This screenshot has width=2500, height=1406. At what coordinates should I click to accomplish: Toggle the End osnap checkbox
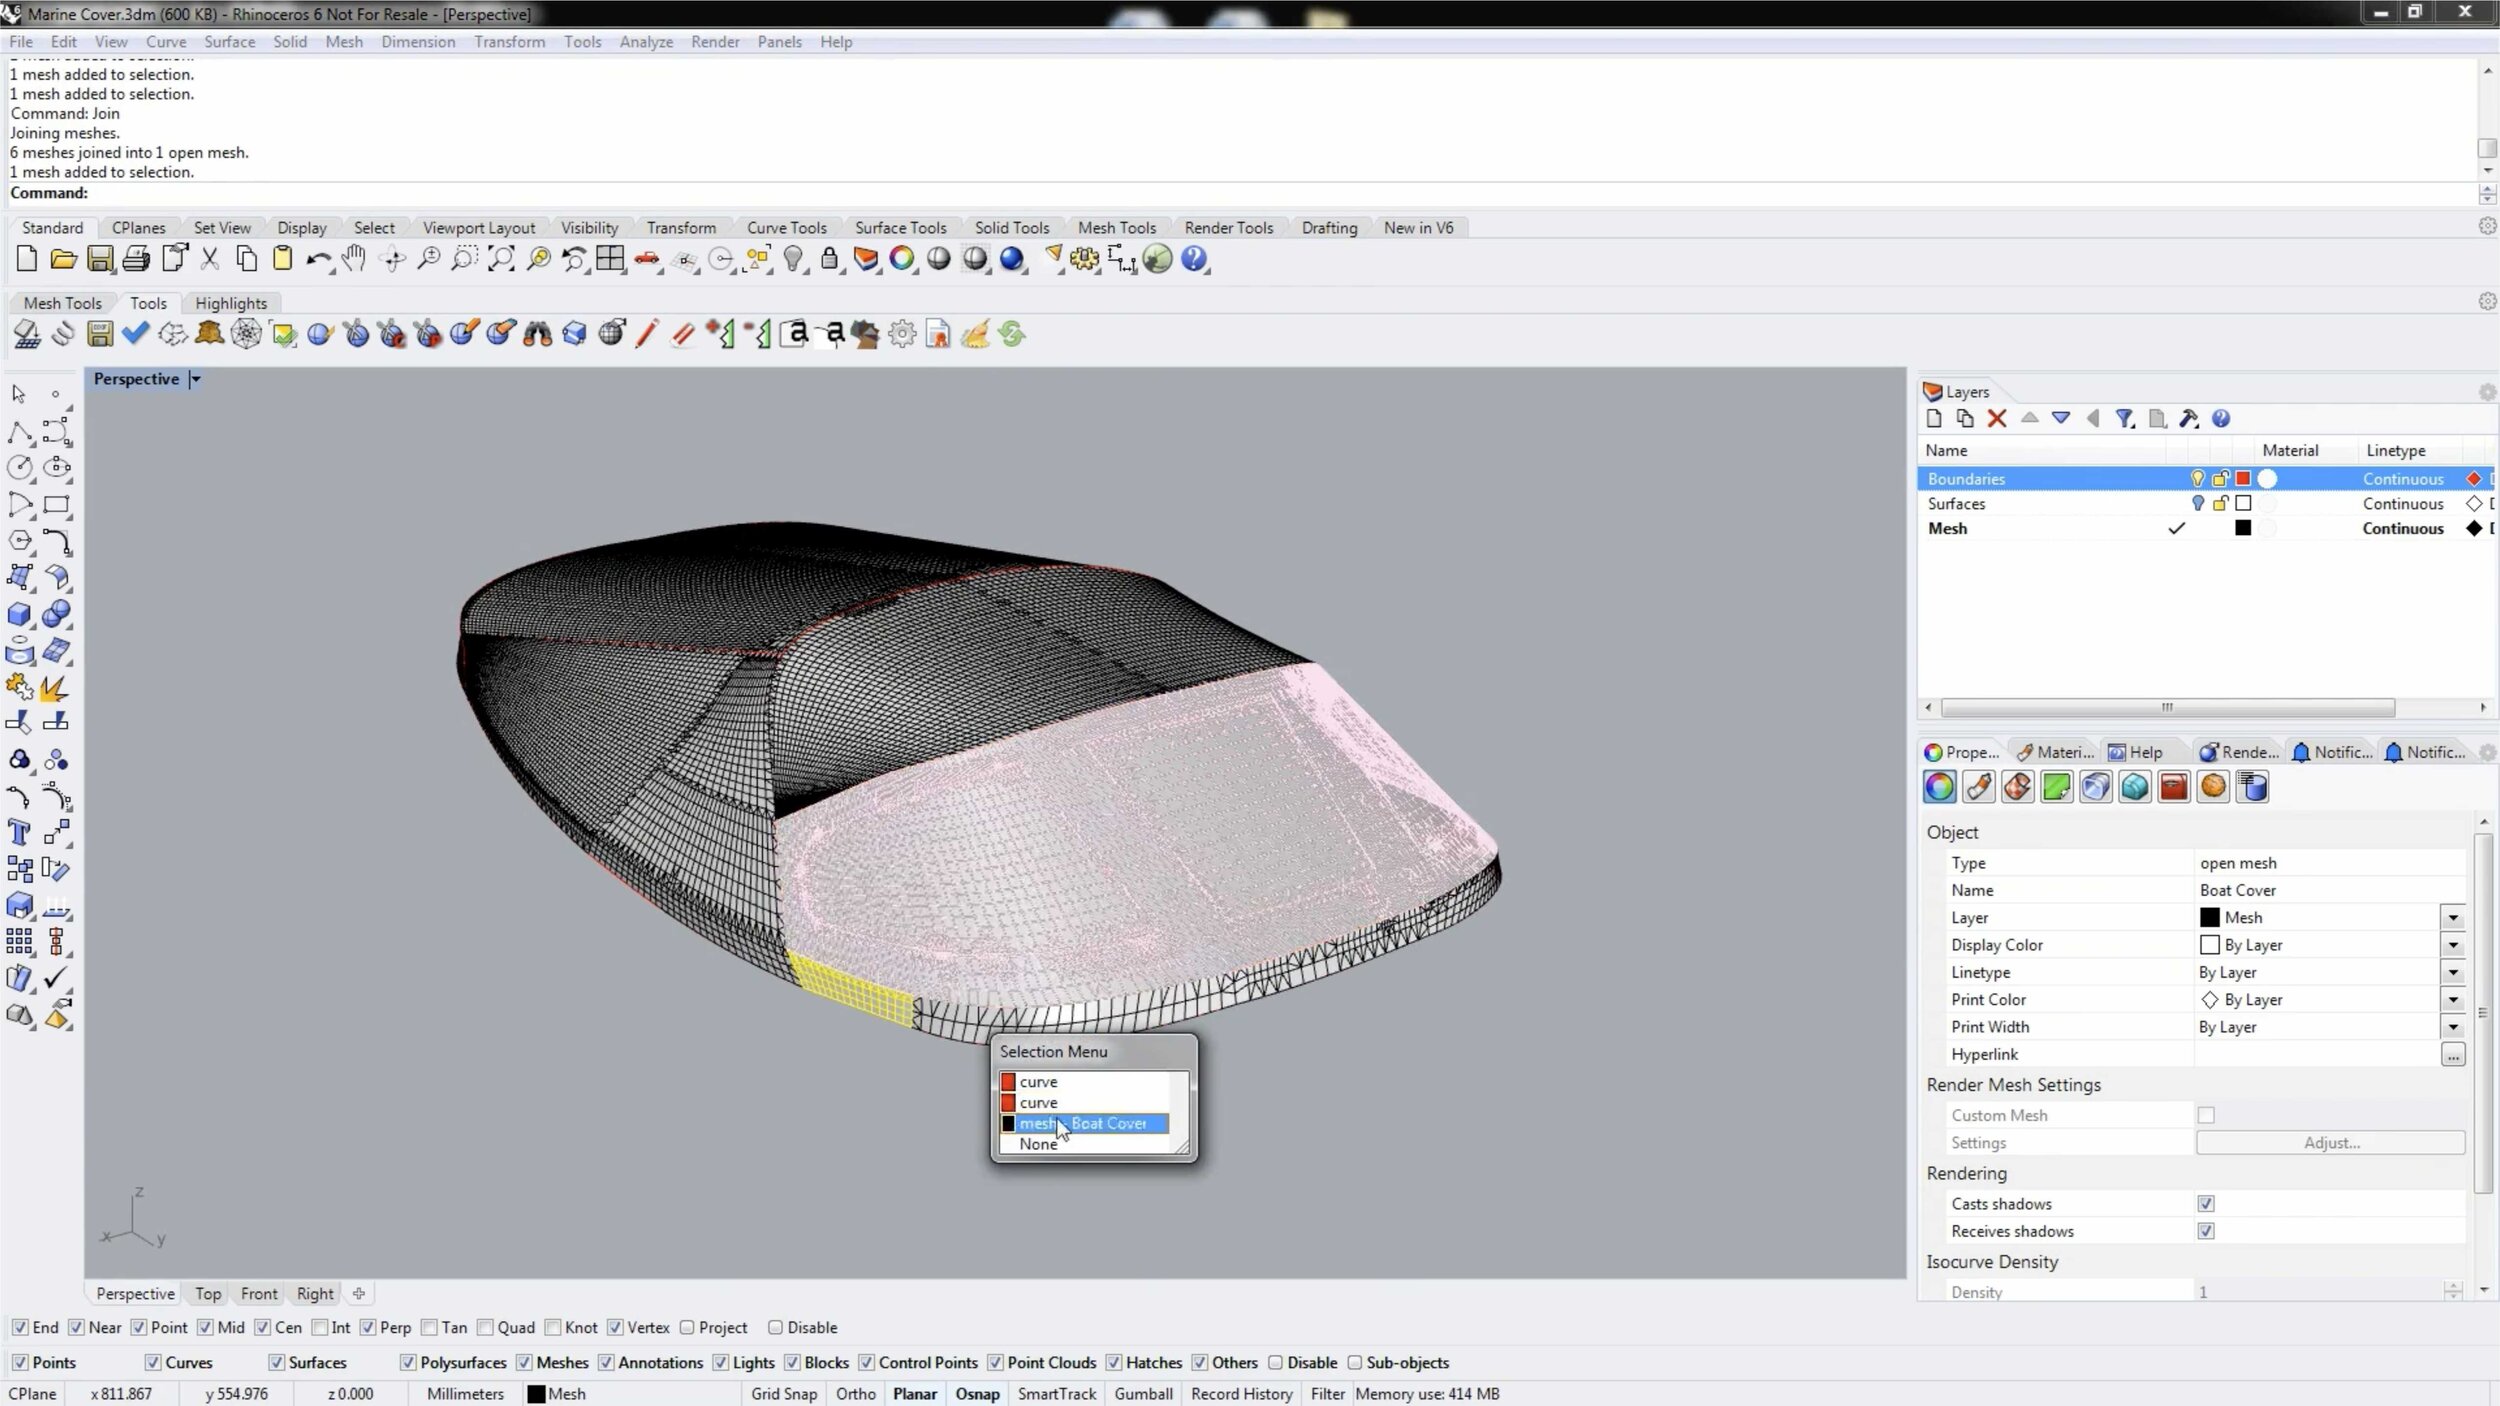pos(19,1327)
